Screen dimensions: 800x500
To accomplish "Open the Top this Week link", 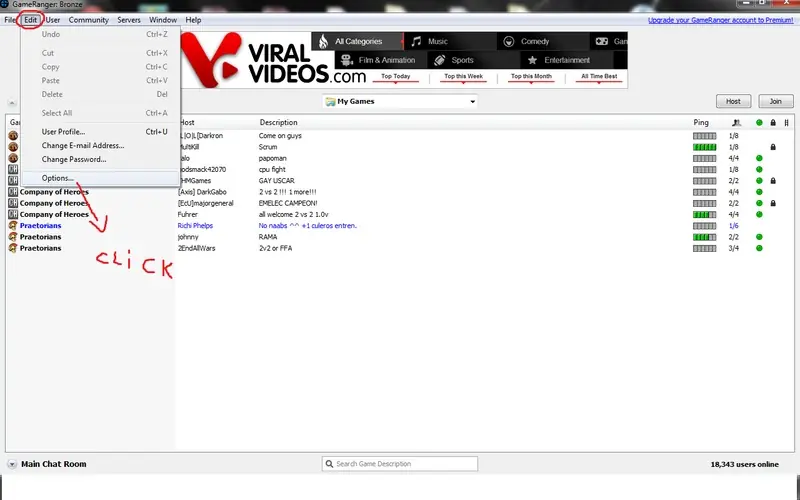I will click(x=463, y=76).
